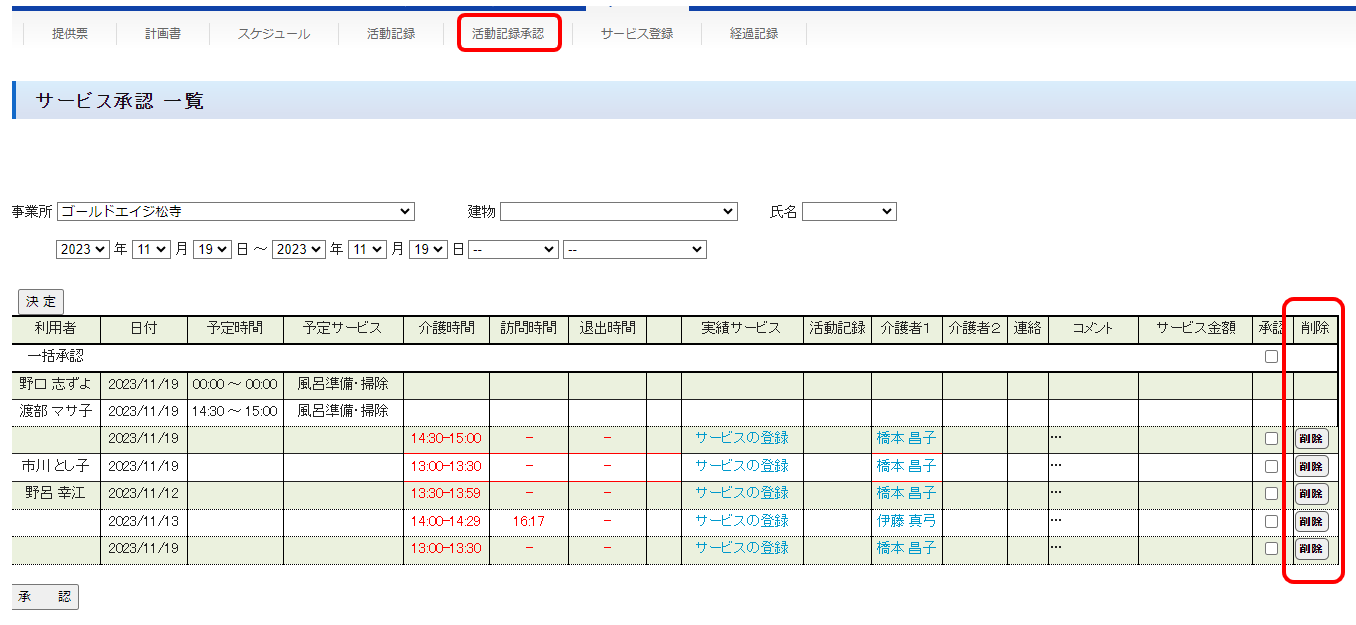
Task: Open comment ellipsis in 伊藤 真弓 row
Action: pos(1055,521)
